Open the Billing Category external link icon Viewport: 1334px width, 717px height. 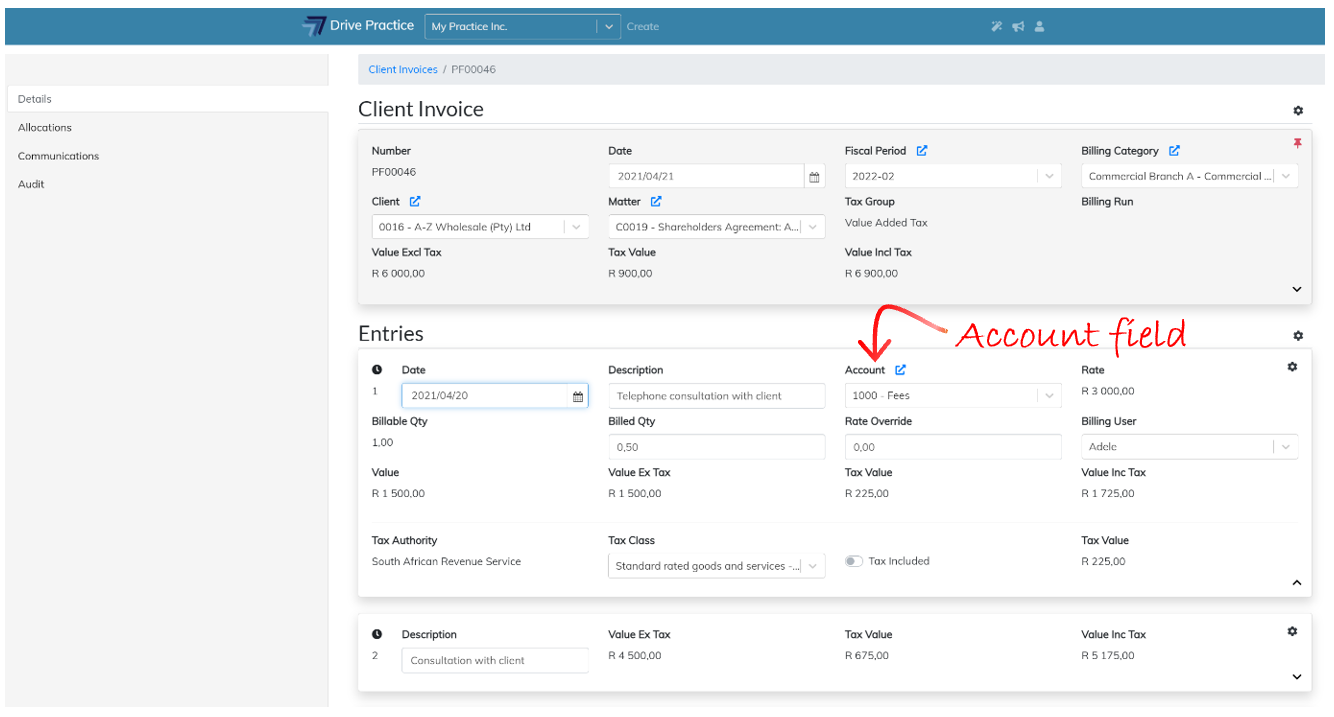(1174, 151)
